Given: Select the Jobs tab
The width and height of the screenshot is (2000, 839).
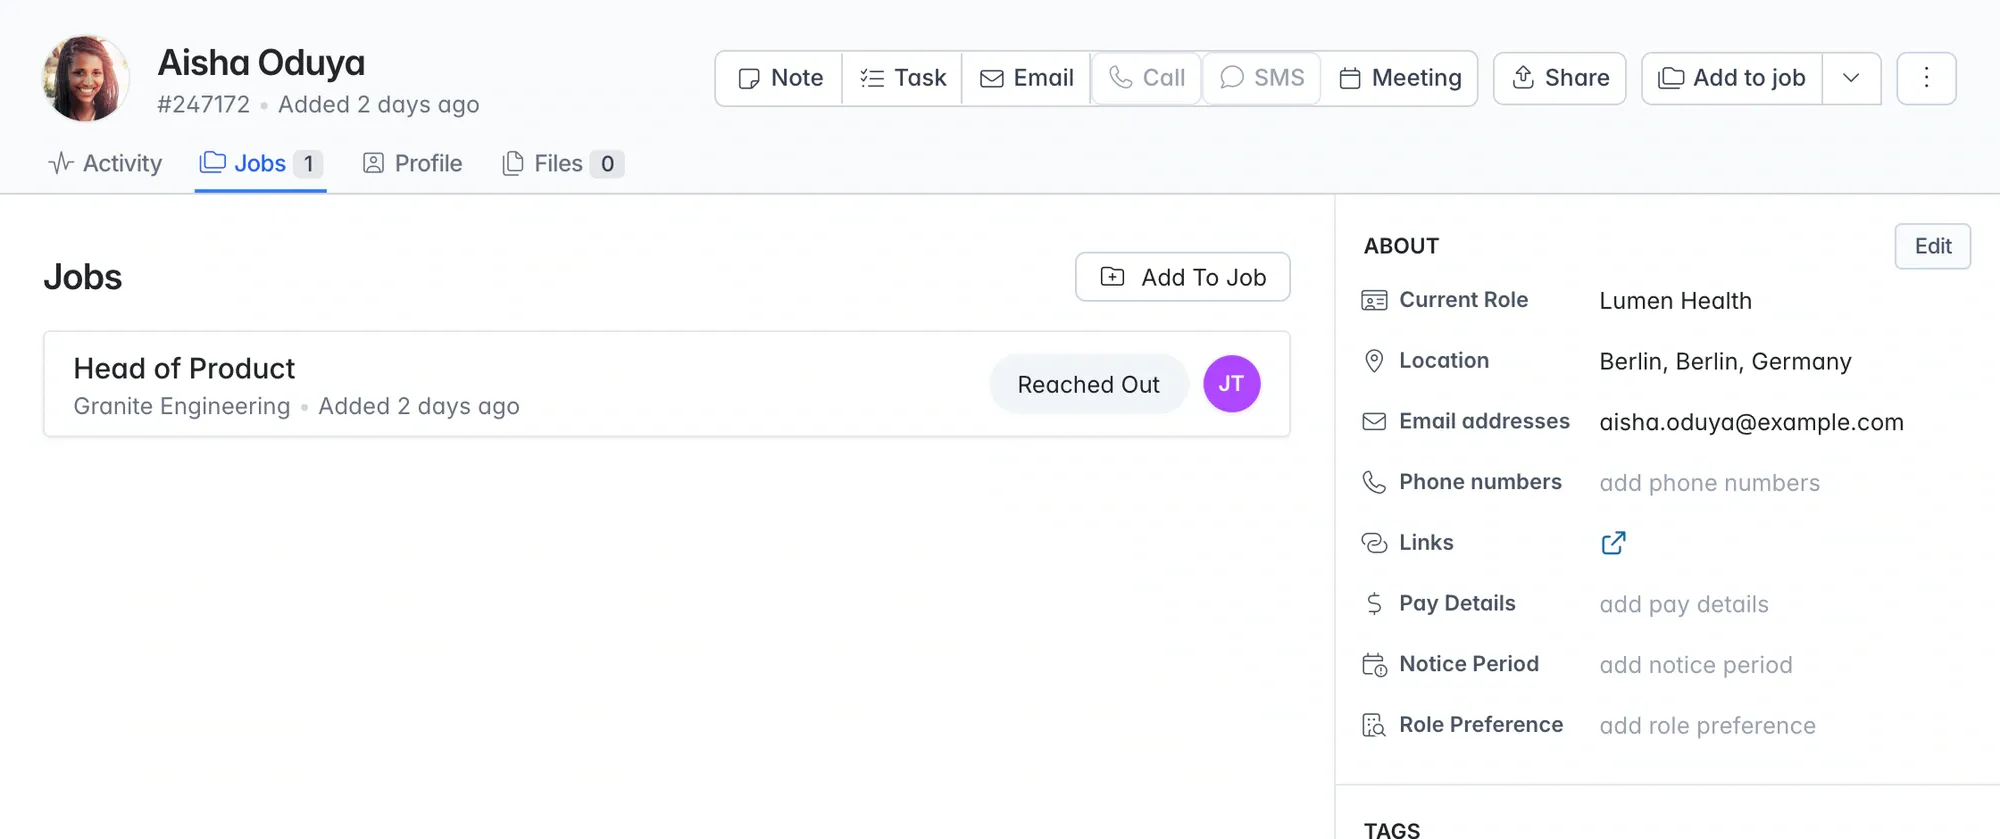Looking at the screenshot, I should tap(260, 163).
